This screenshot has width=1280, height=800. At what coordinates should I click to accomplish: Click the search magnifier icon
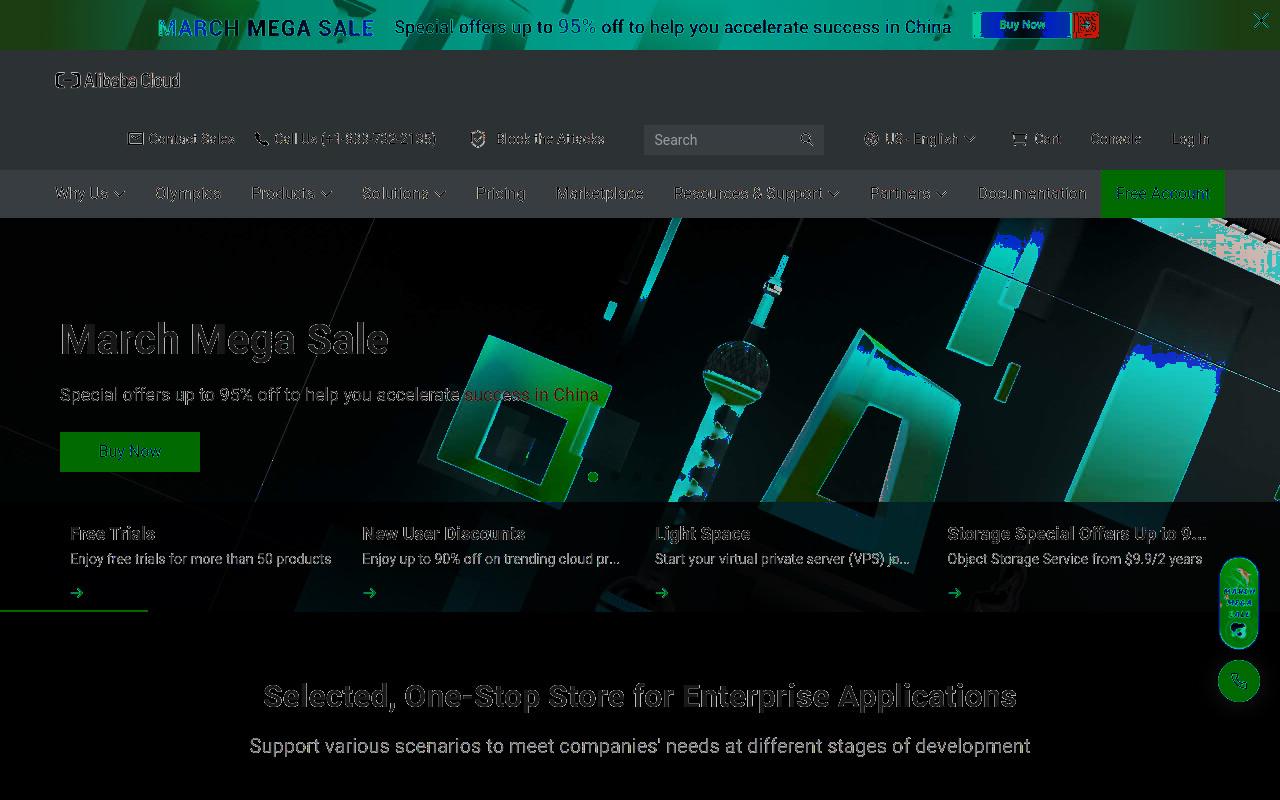[807, 139]
